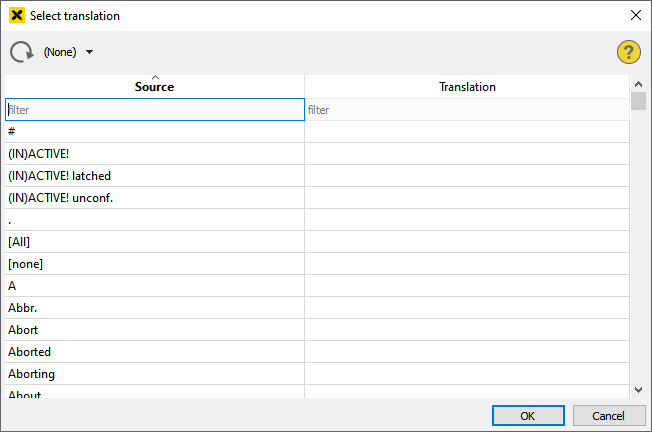Select the '[none]' row
Image resolution: width=652 pixels, height=432 pixels.
tap(317, 264)
